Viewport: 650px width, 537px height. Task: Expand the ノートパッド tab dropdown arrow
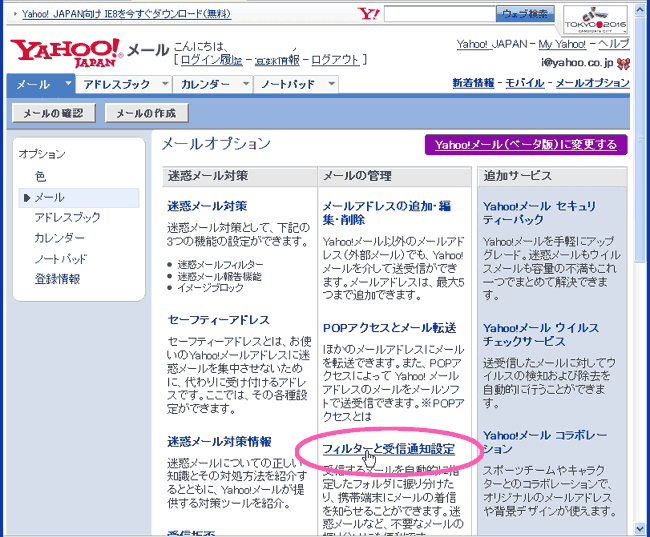332,84
